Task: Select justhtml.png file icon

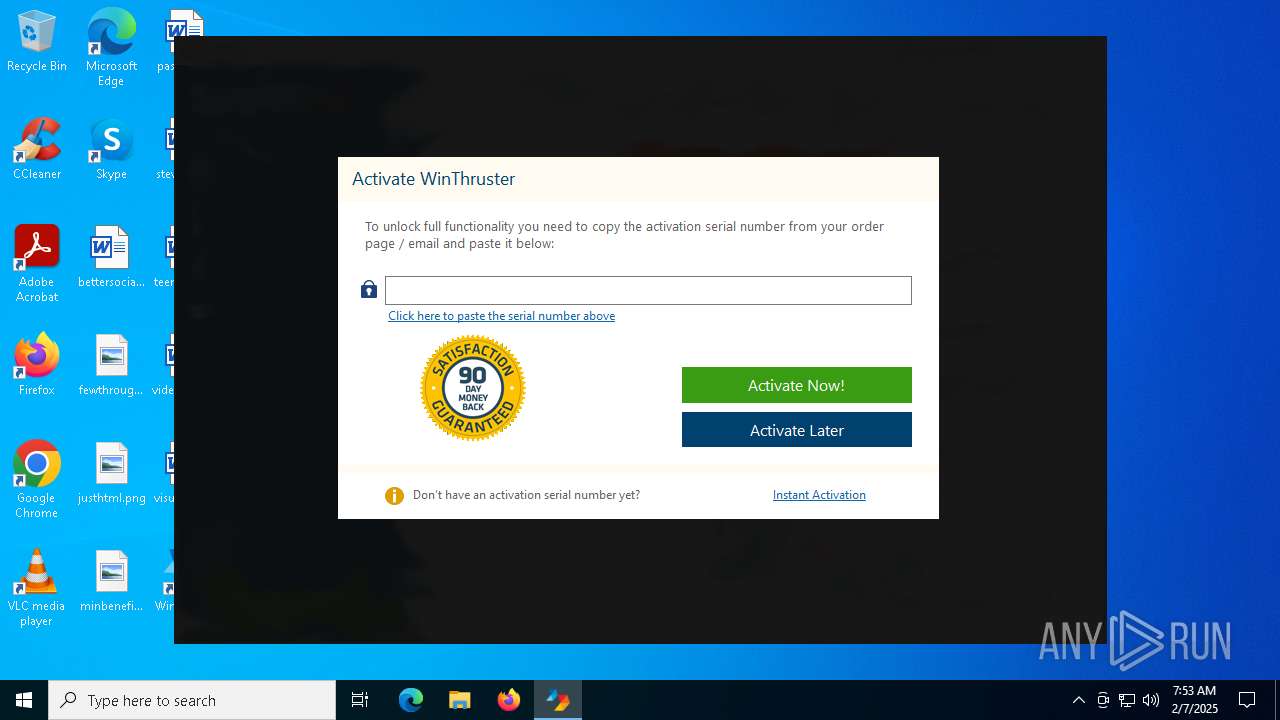Action: (x=111, y=474)
